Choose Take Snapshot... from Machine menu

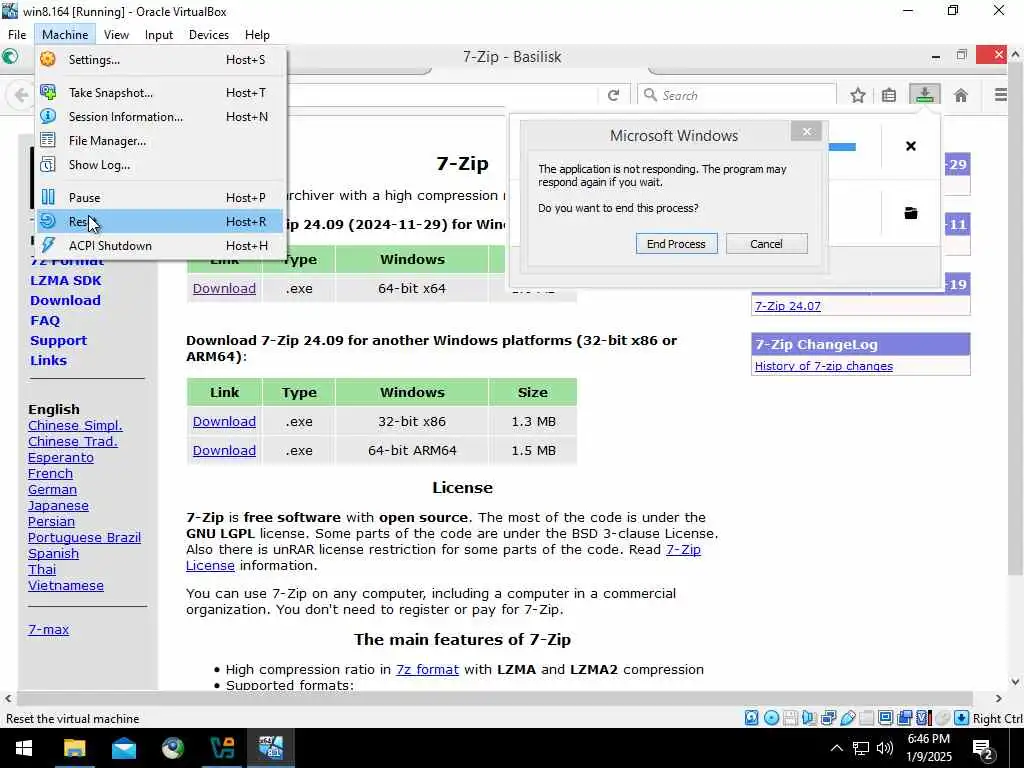pyautogui.click(x=161, y=93)
